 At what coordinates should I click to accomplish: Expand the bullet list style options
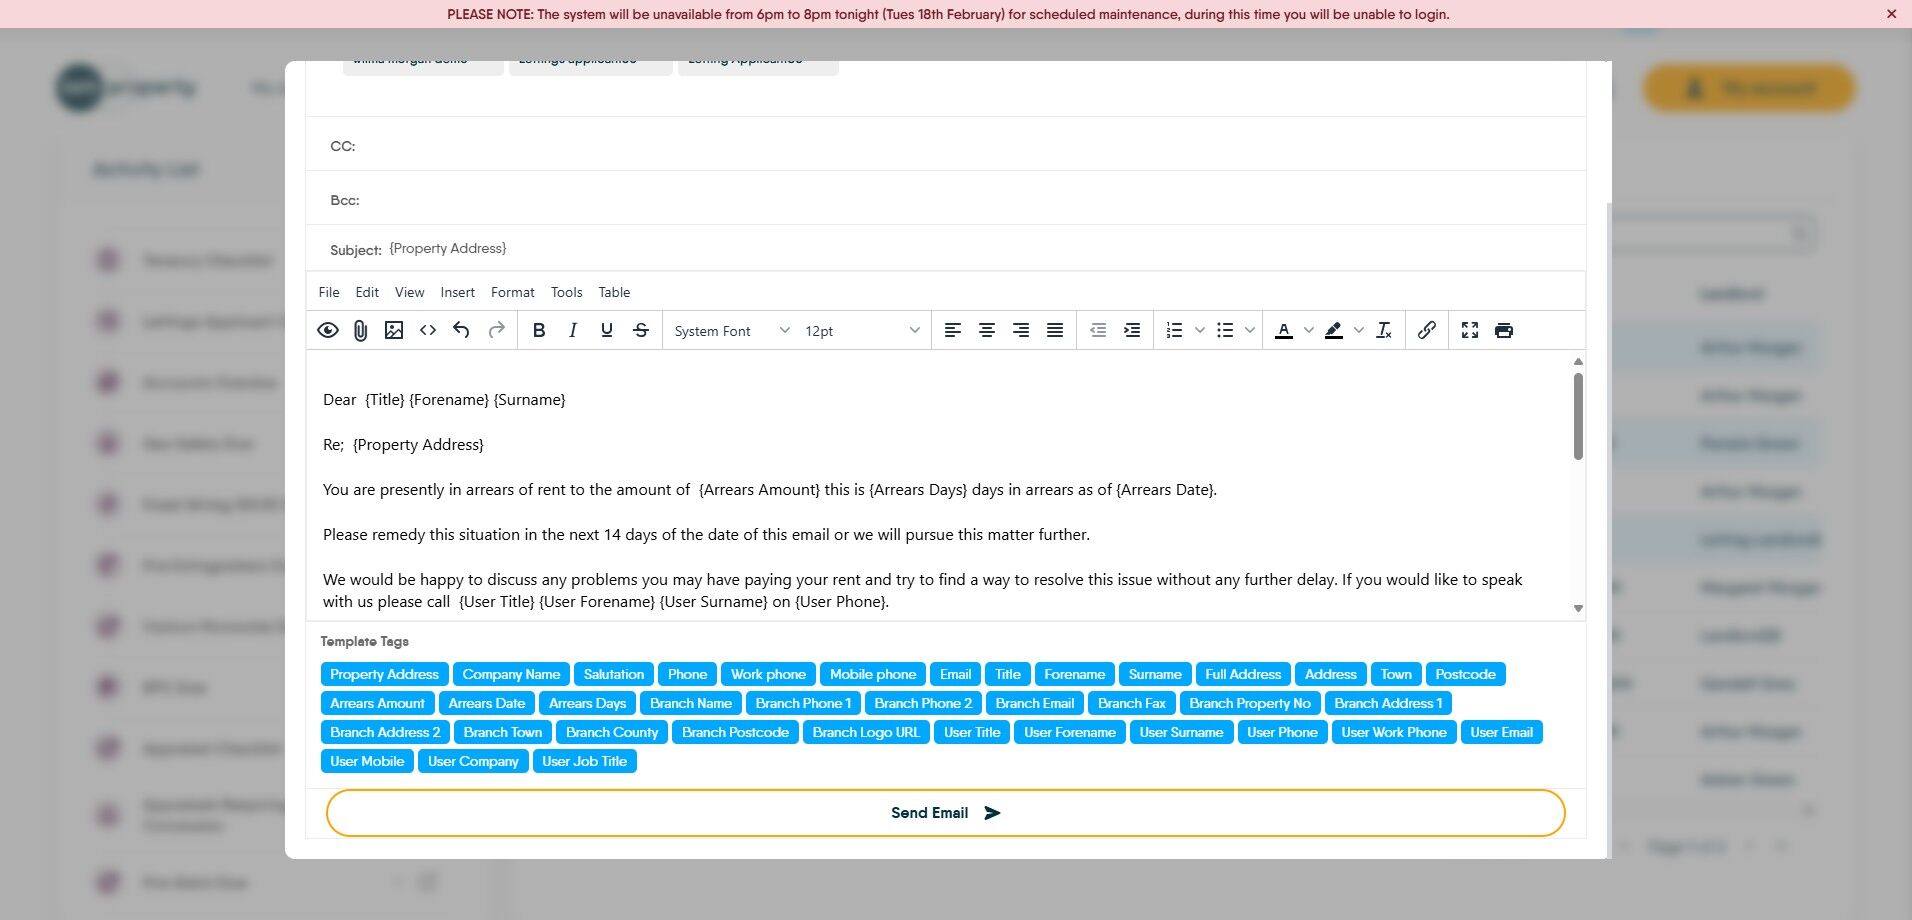point(1250,330)
